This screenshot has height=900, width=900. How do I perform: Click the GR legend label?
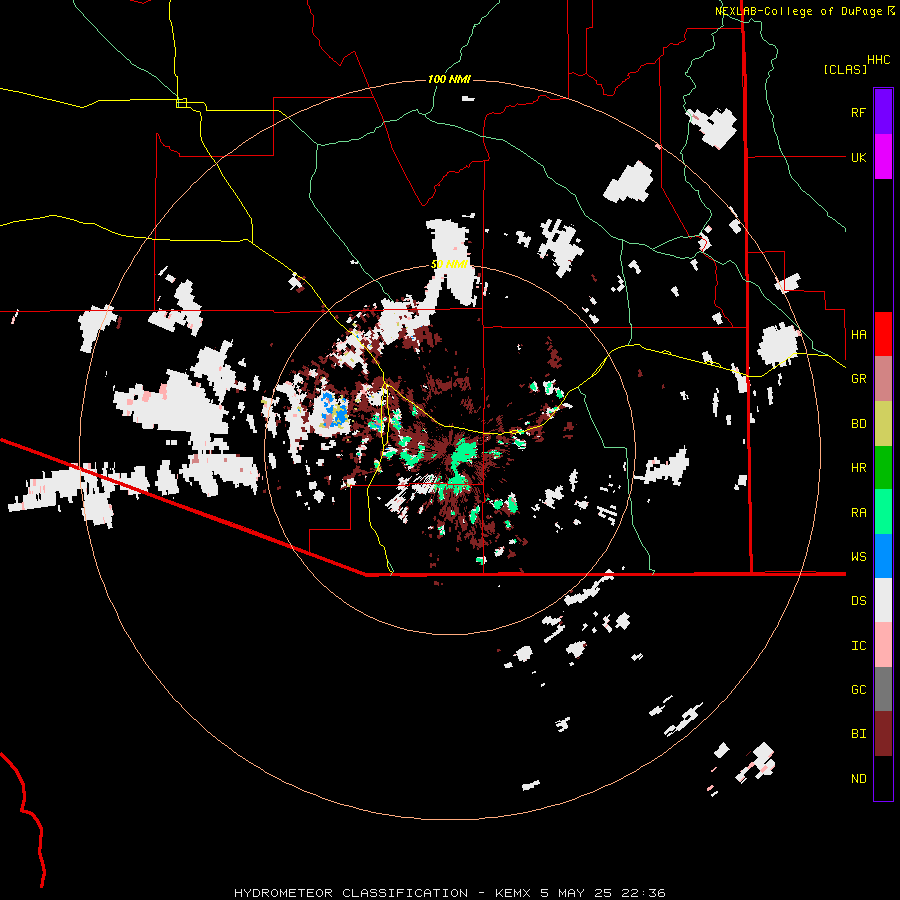858,379
